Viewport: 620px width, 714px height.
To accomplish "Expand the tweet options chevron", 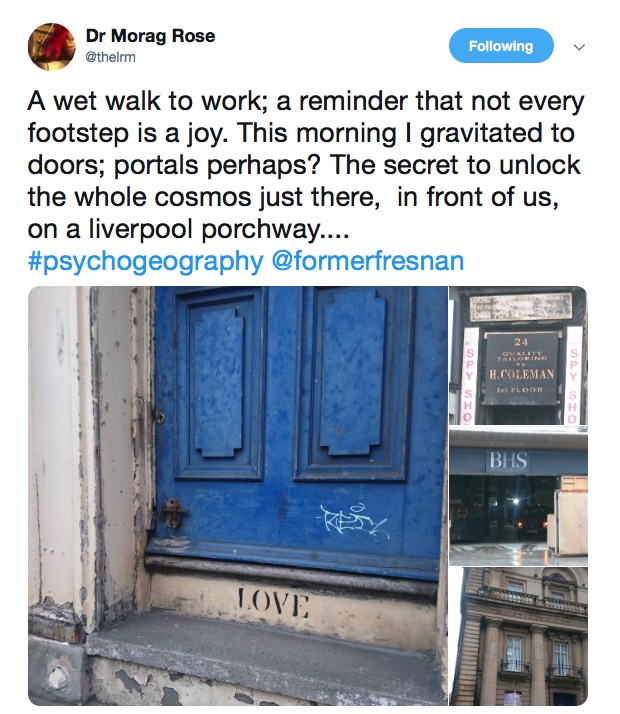I will click(x=579, y=47).
